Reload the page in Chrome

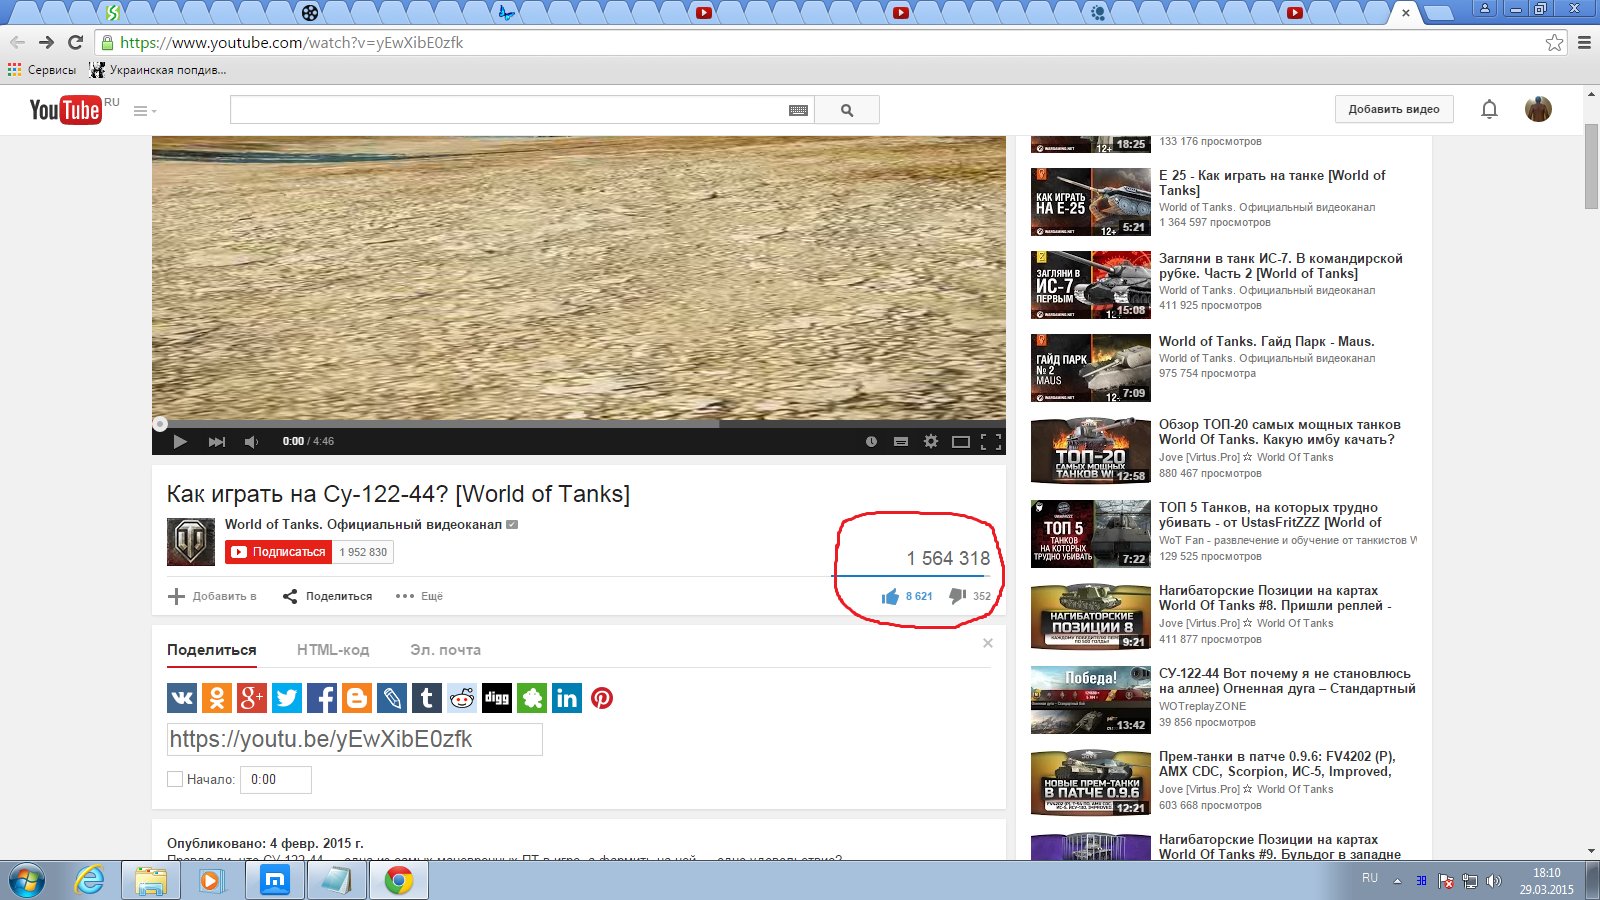pos(75,42)
